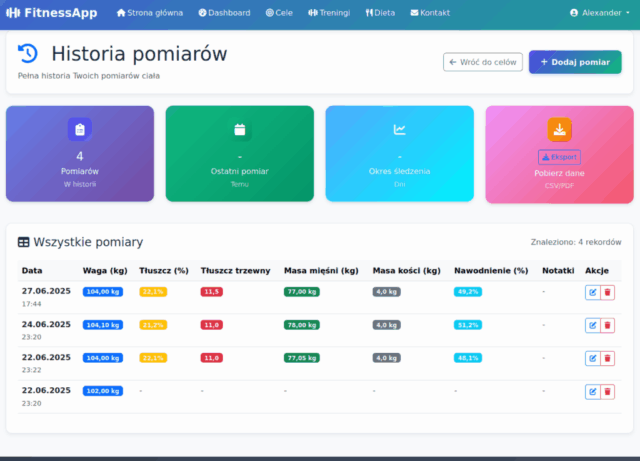Edit the 22.06.2025 23:22 measurement

pyautogui.click(x=593, y=359)
